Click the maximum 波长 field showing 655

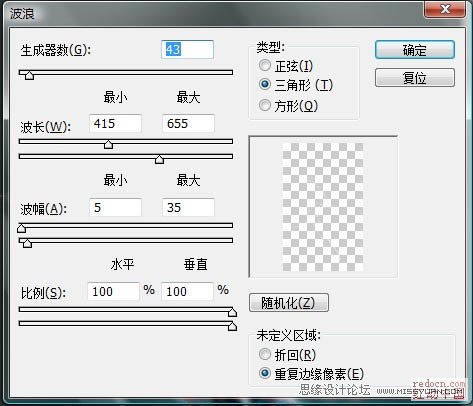point(188,123)
